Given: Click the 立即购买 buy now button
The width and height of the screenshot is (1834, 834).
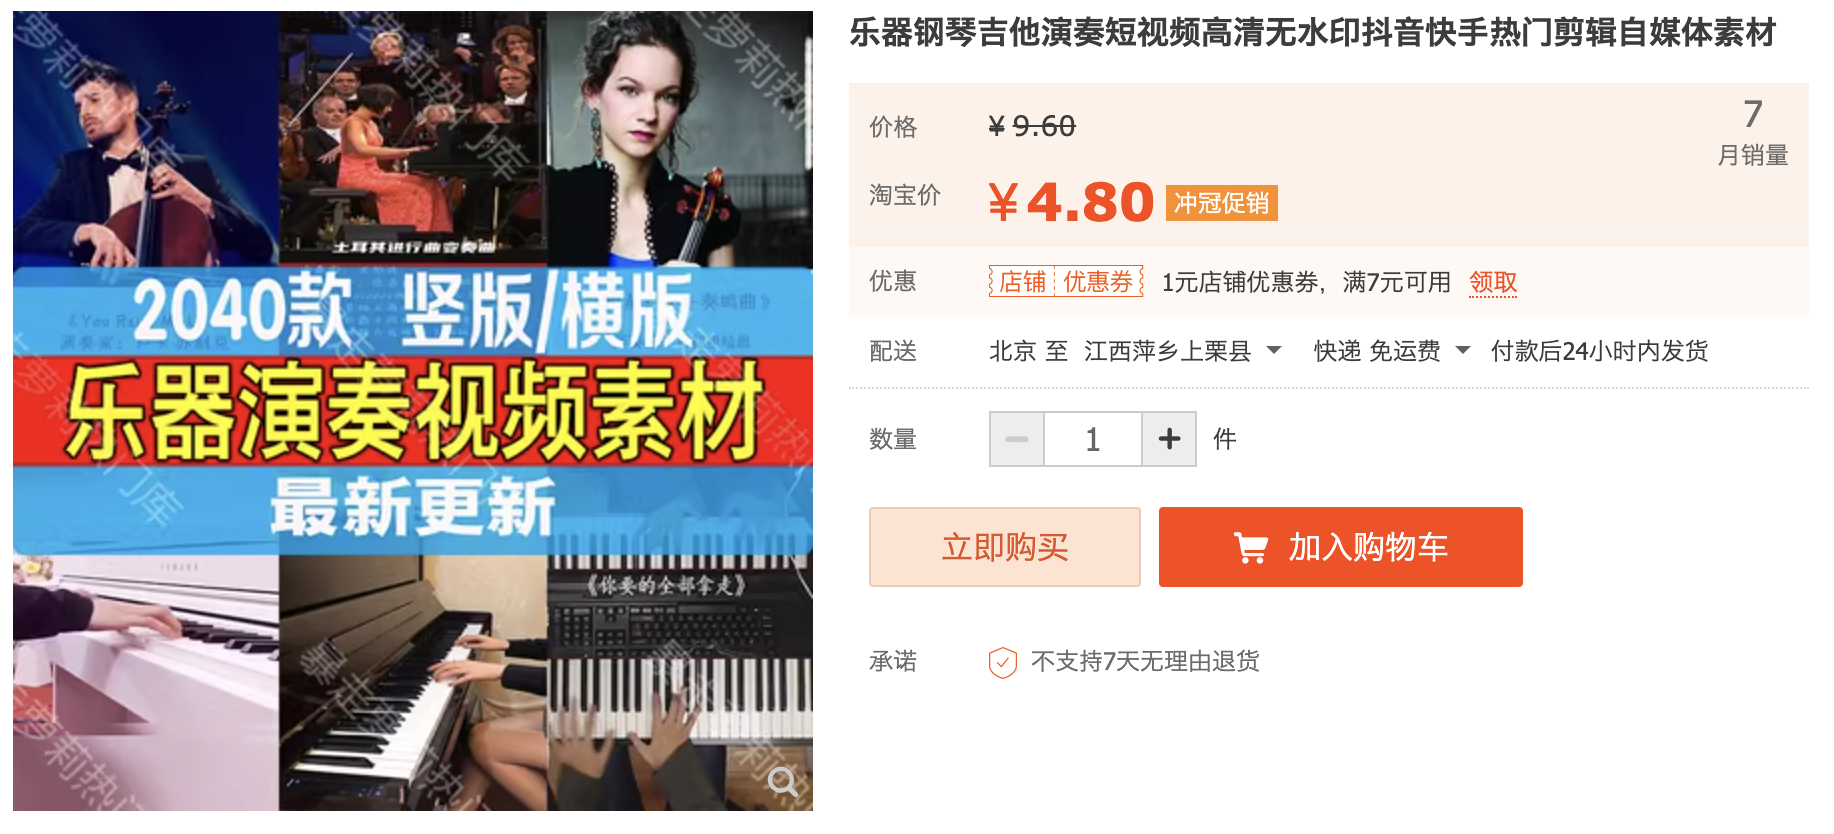Looking at the screenshot, I should 1005,547.
